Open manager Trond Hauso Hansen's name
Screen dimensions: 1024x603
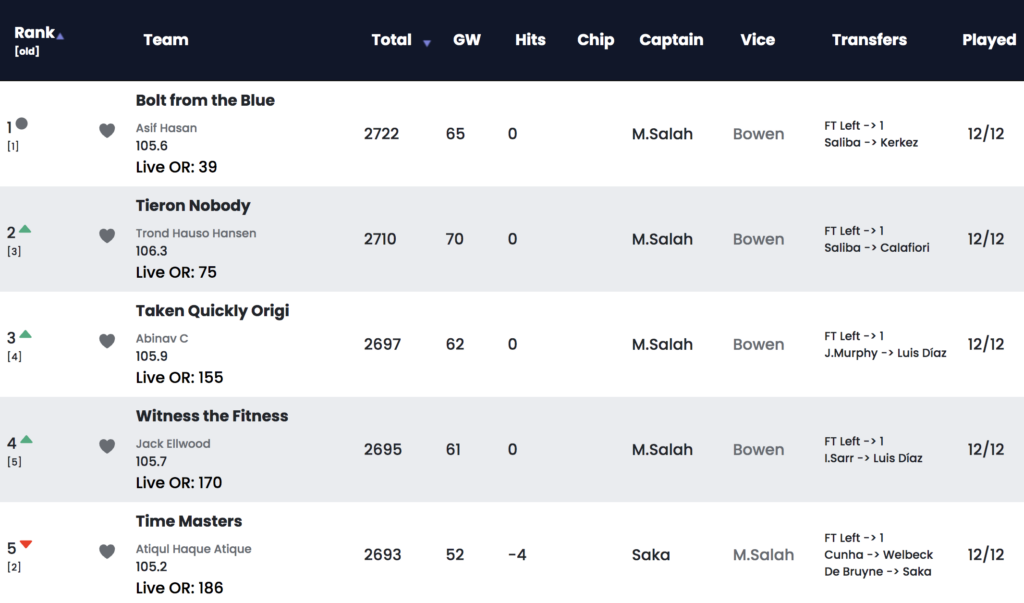tap(196, 233)
